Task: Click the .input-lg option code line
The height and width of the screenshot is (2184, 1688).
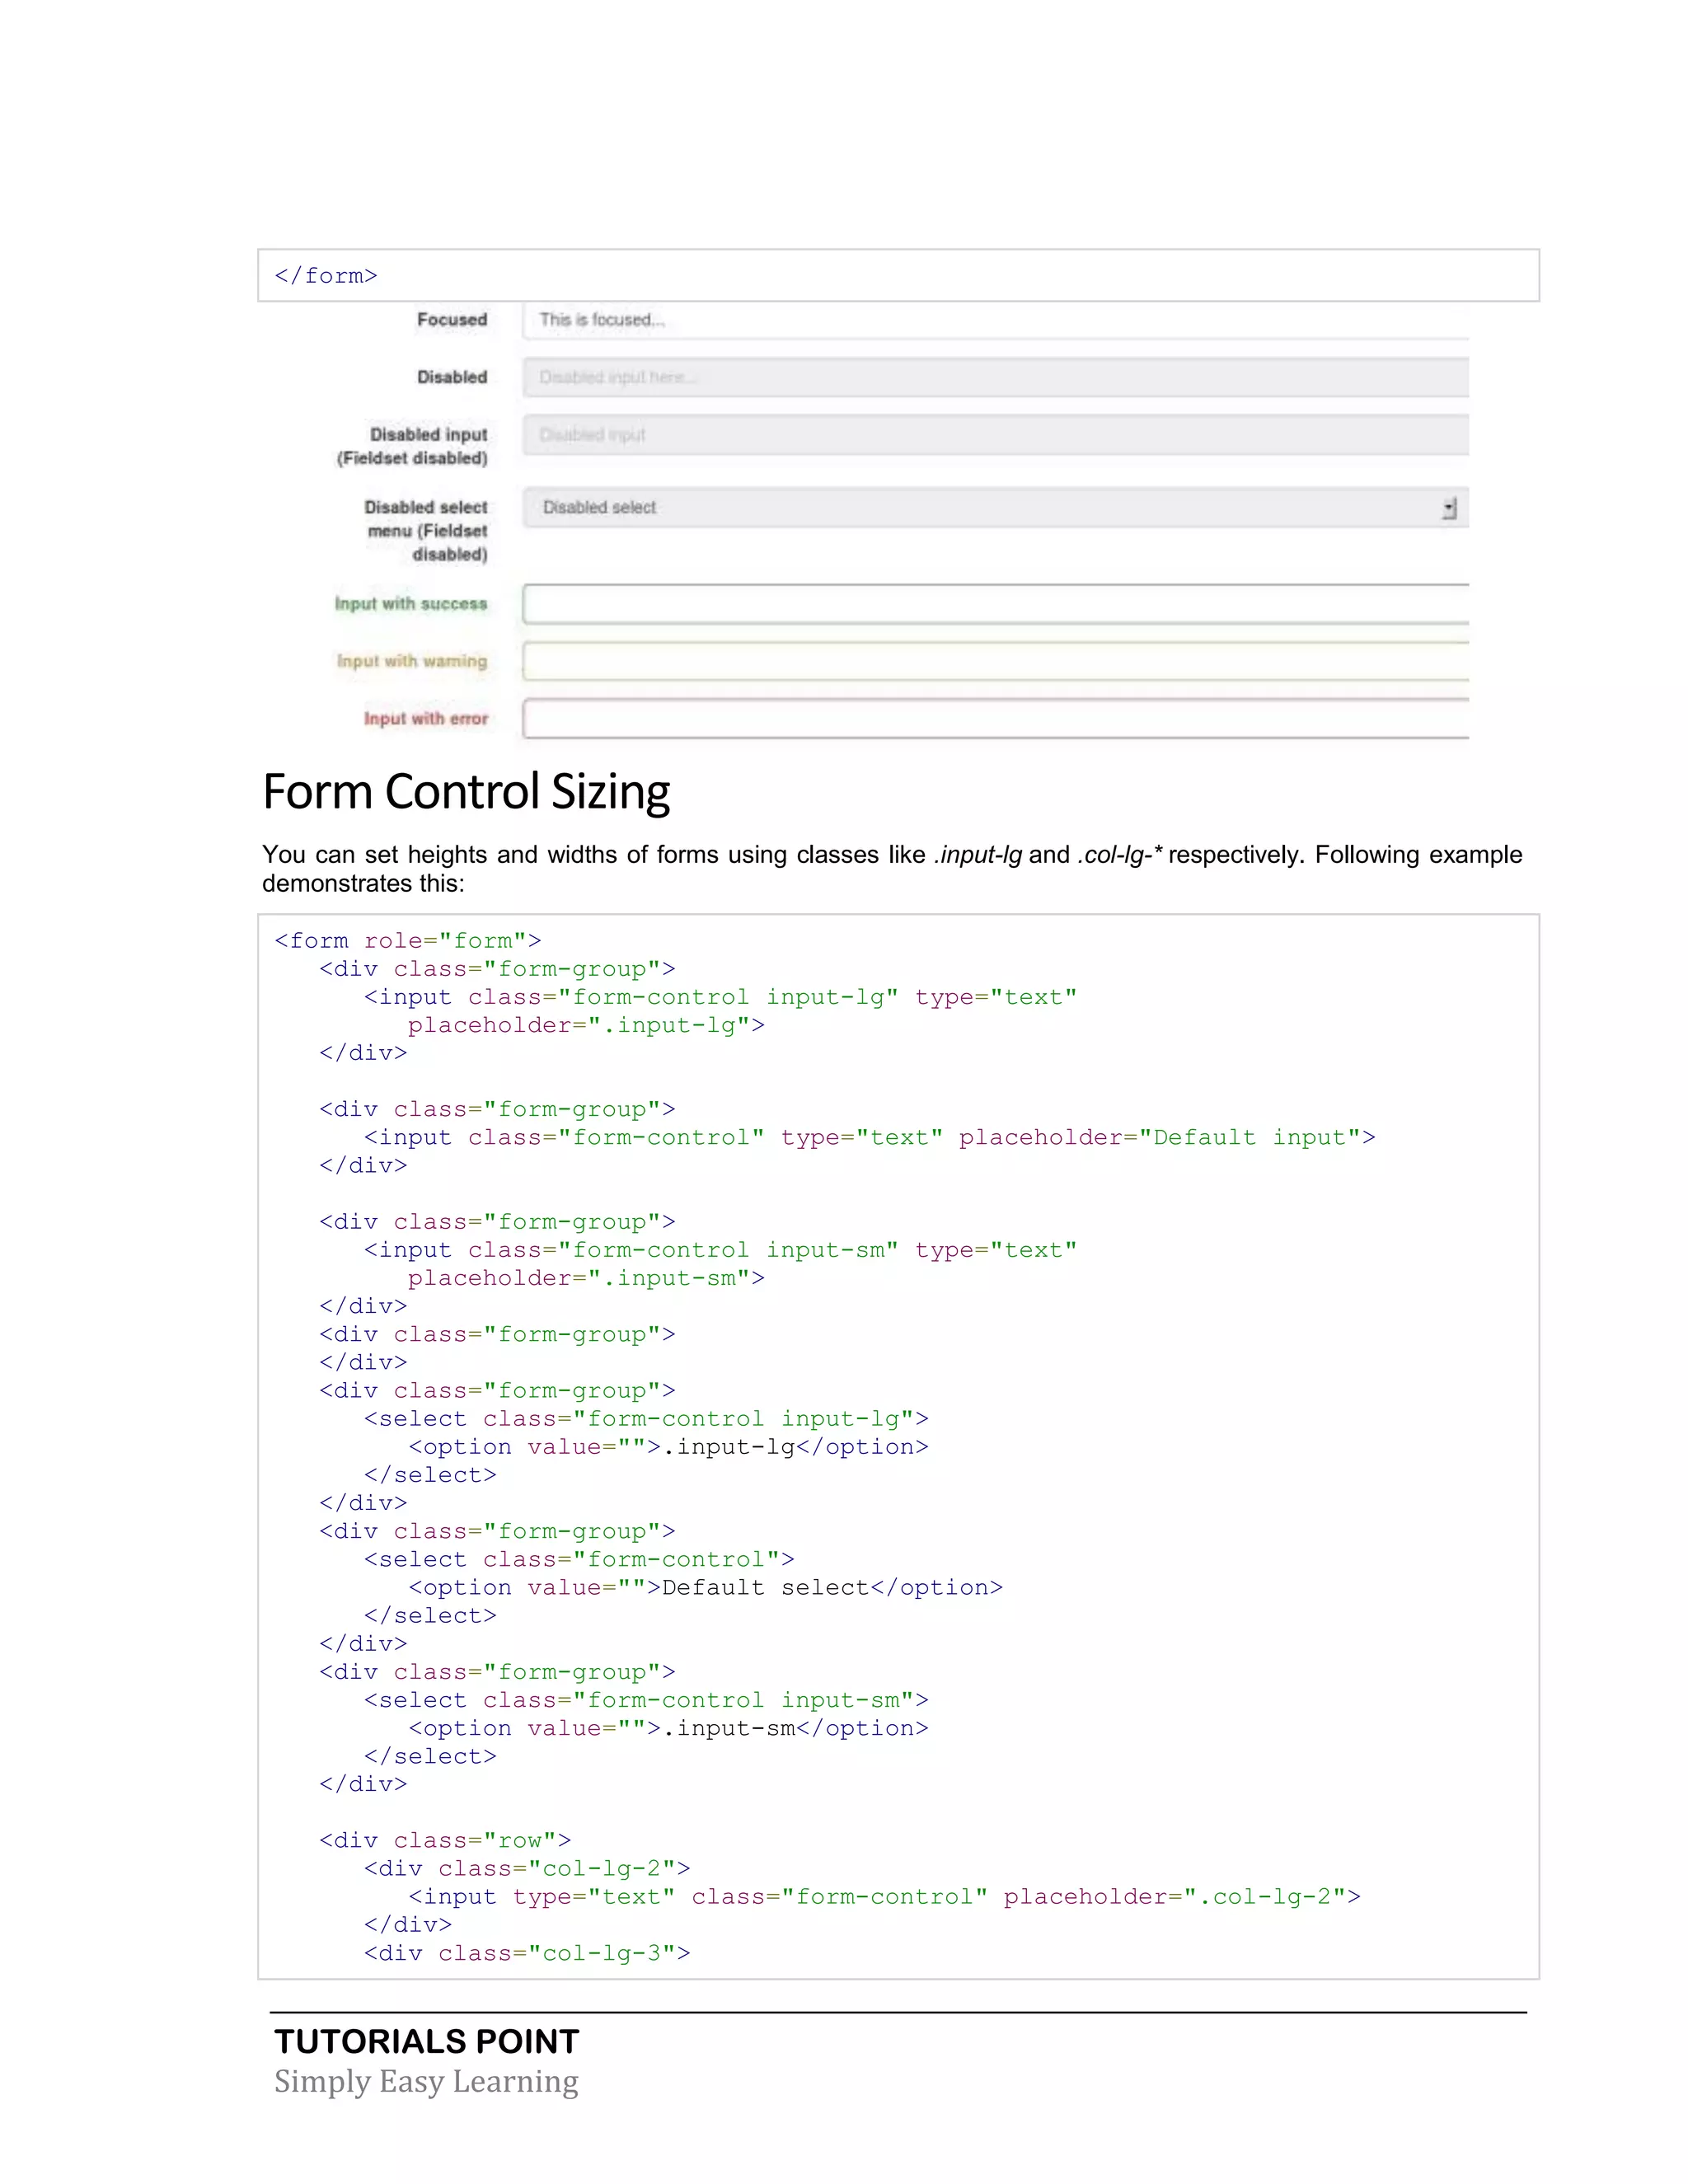Action: 668,1447
